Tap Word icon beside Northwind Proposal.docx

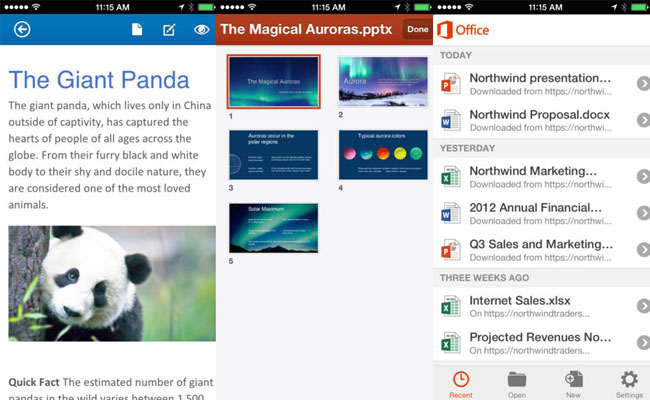[x=451, y=120]
